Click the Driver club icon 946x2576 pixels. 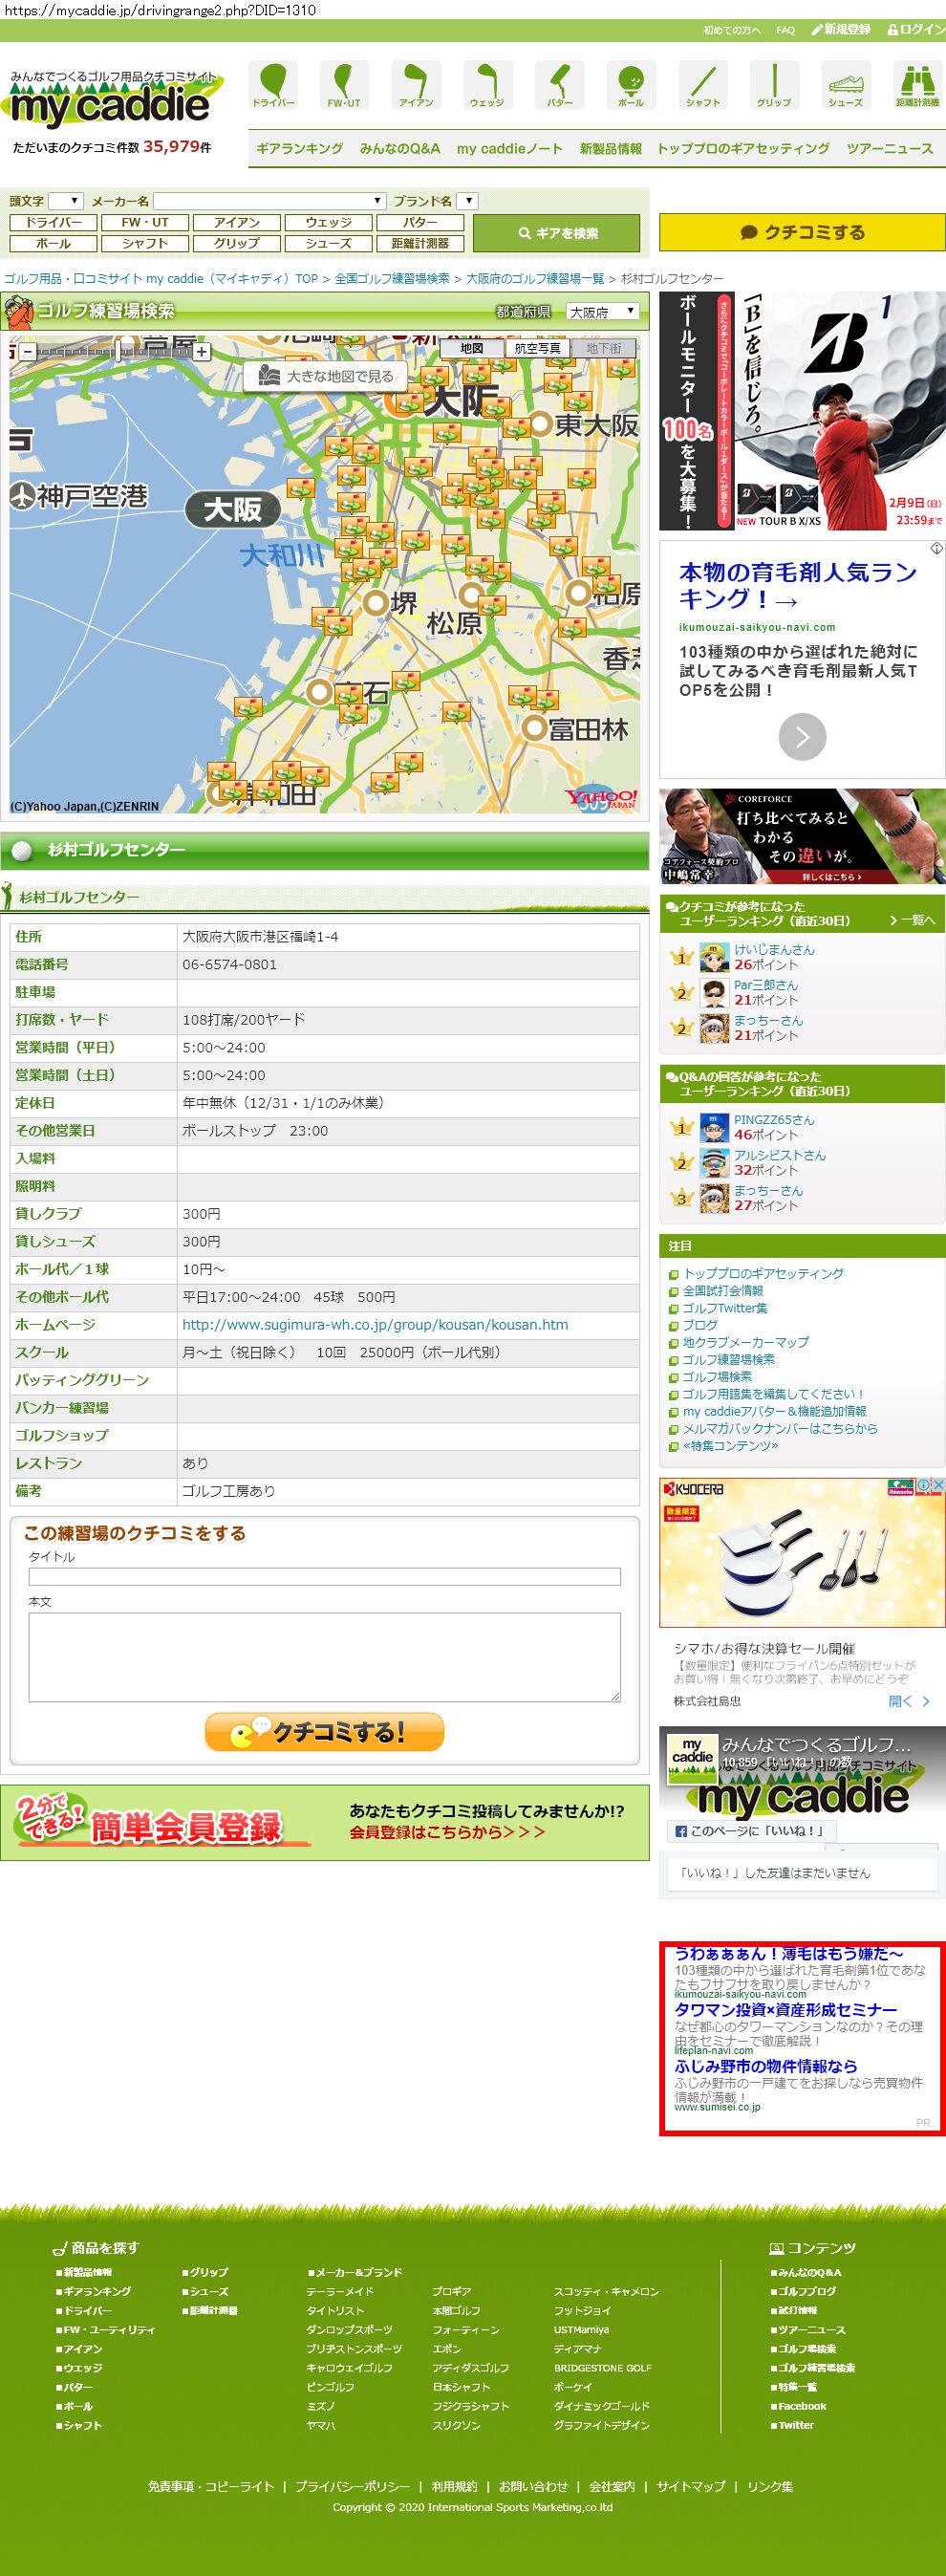[273, 84]
